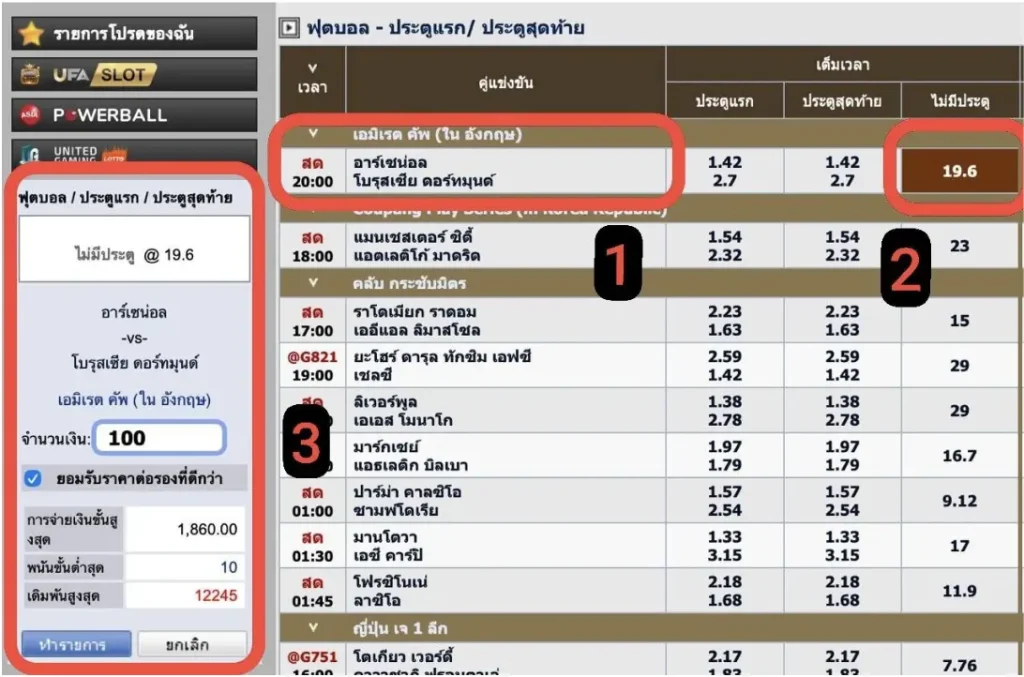Click the คู่แข่งขัน column header
The image size is (1024, 677).
tap(505, 83)
